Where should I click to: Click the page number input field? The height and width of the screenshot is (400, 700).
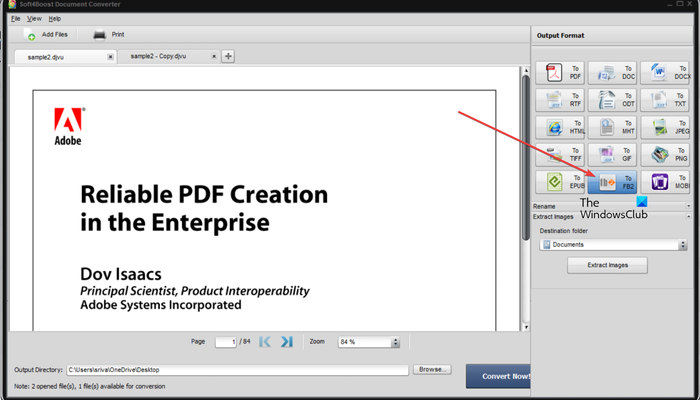point(226,342)
